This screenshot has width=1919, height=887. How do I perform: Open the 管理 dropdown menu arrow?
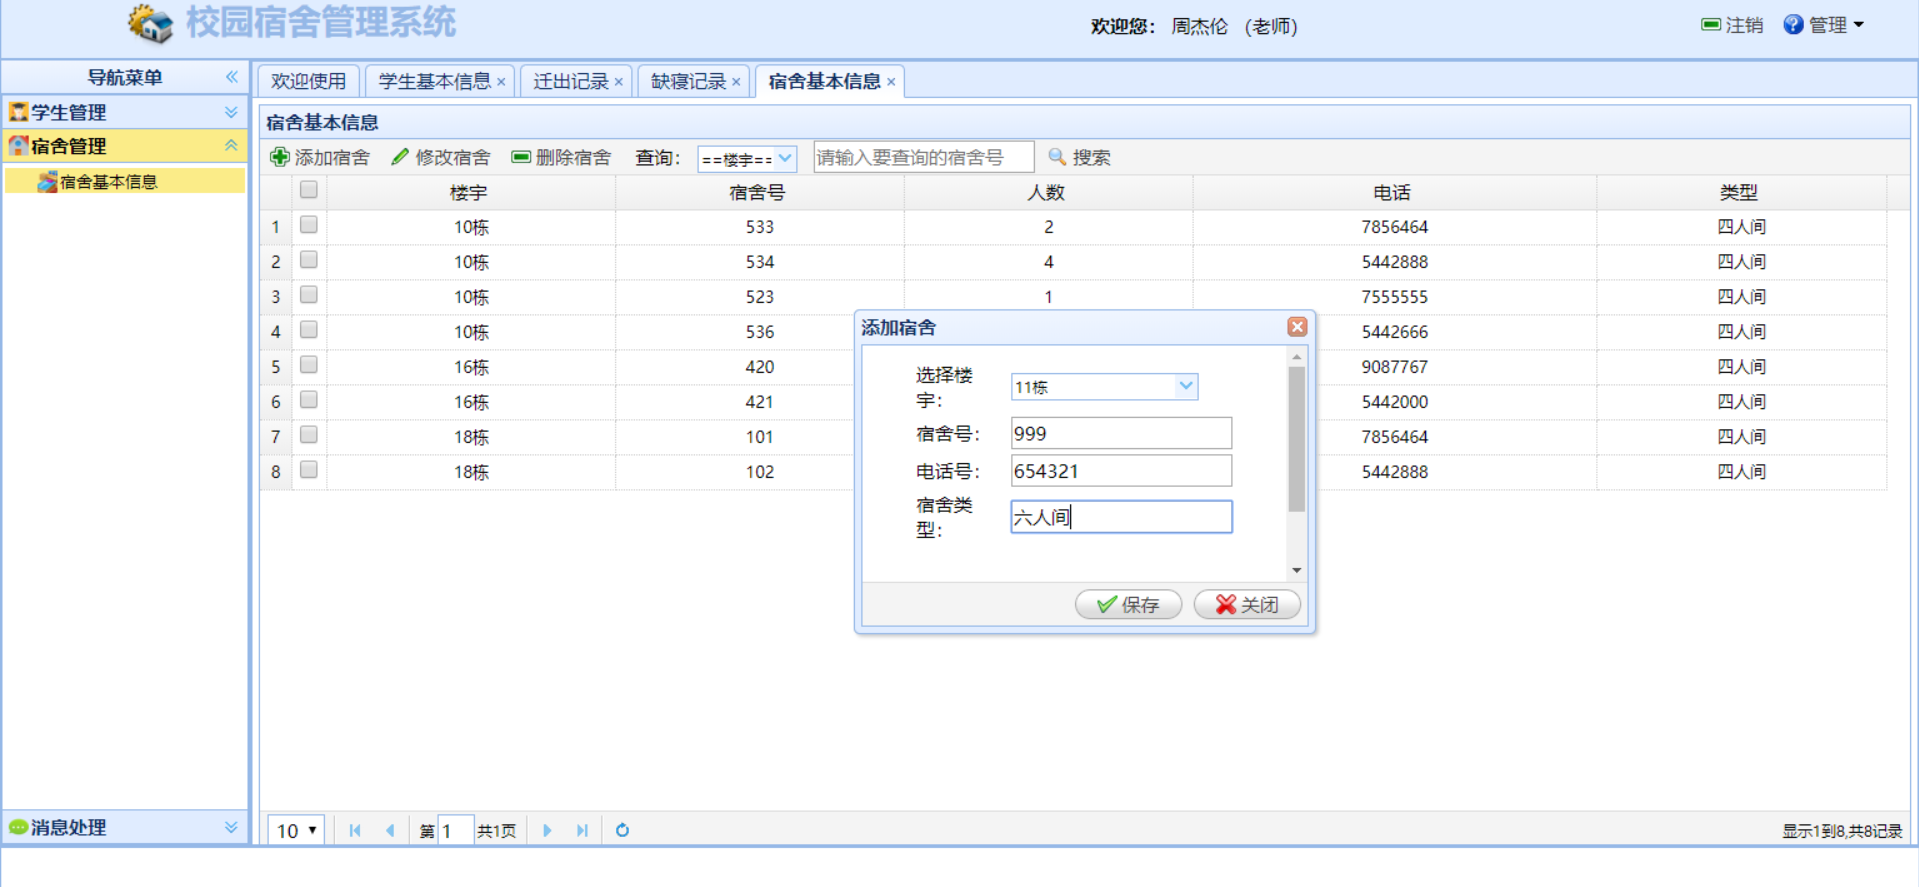1859,25
